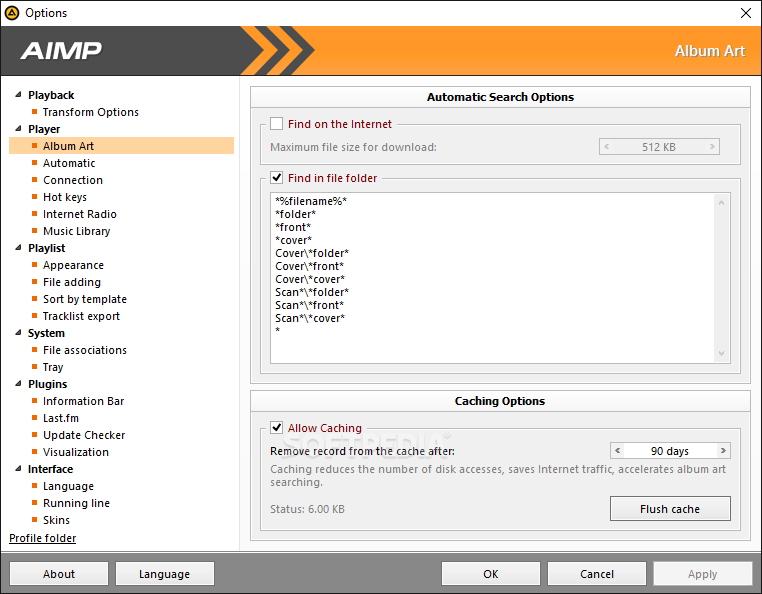Cancel the Options dialog
The height and width of the screenshot is (594, 762).
[597, 574]
